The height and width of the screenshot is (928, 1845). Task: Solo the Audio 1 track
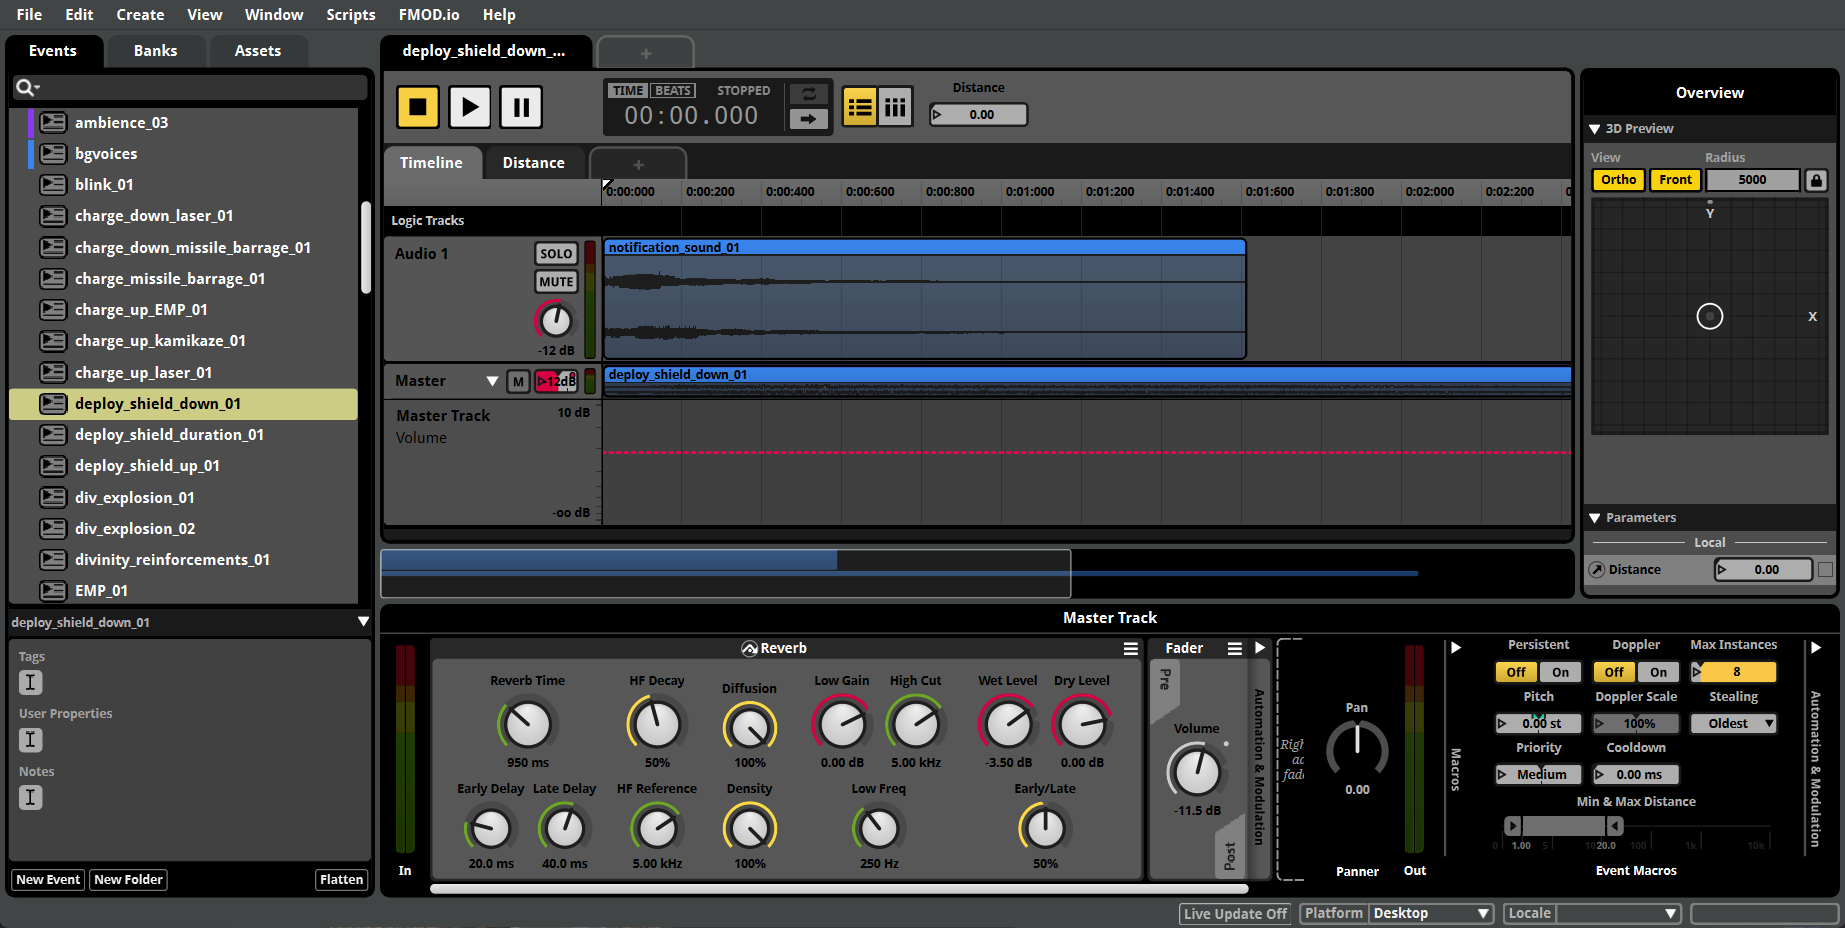[556, 254]
